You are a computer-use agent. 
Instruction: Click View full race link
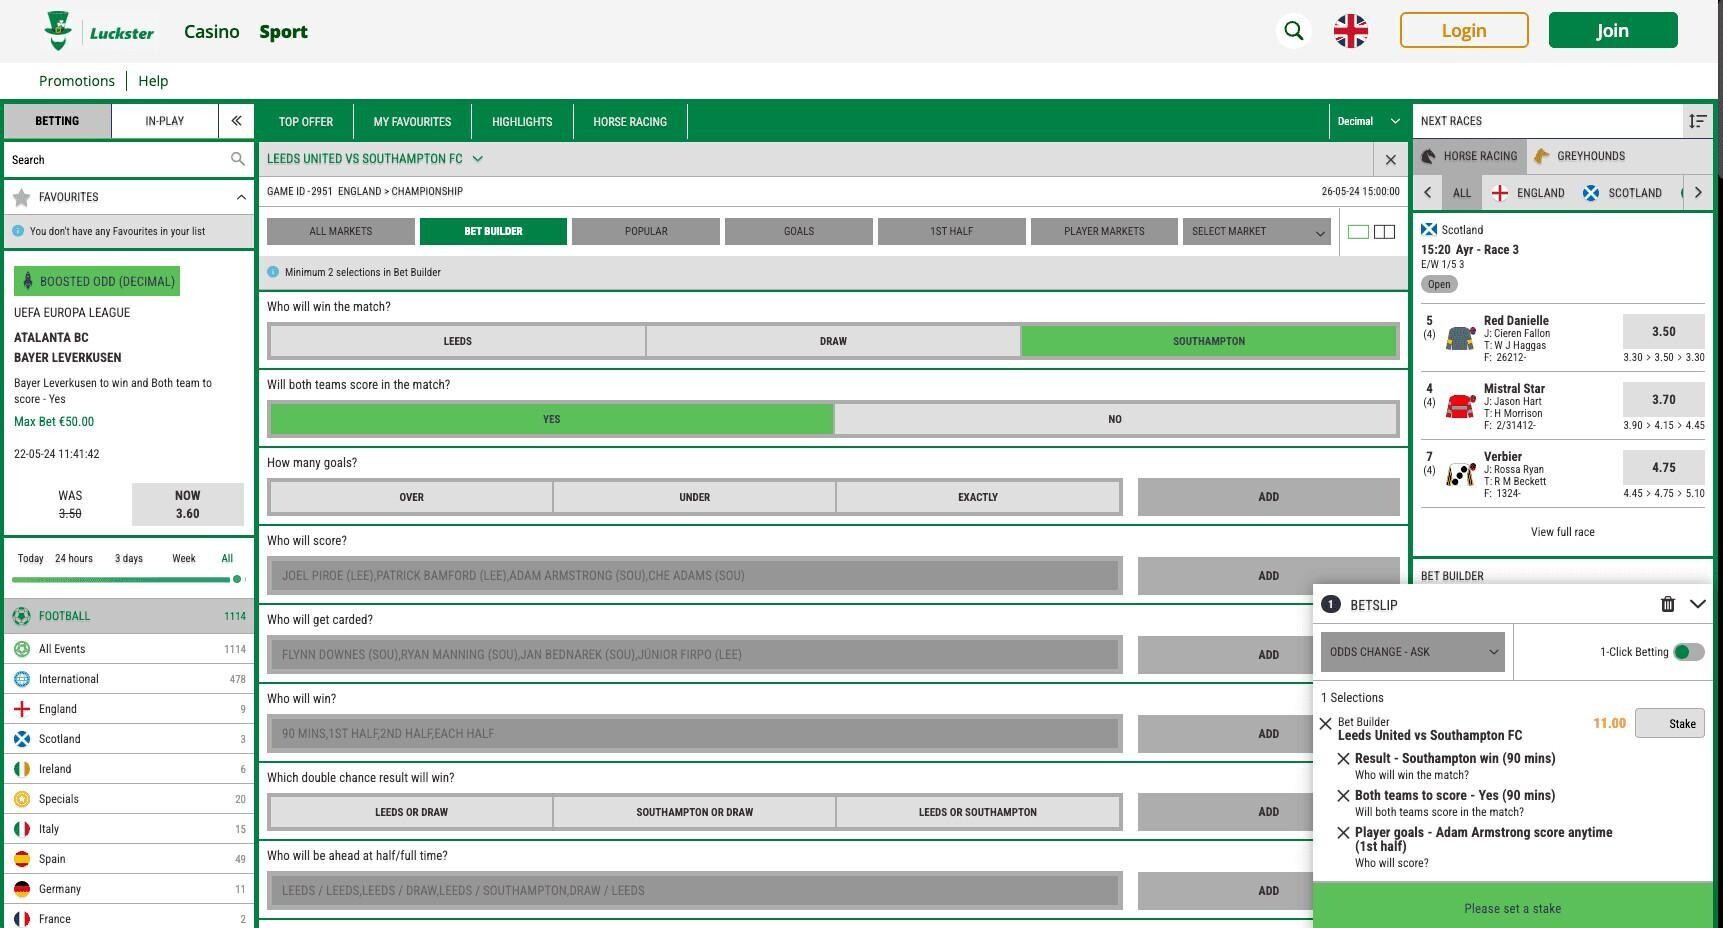(x=1562, y=532)
